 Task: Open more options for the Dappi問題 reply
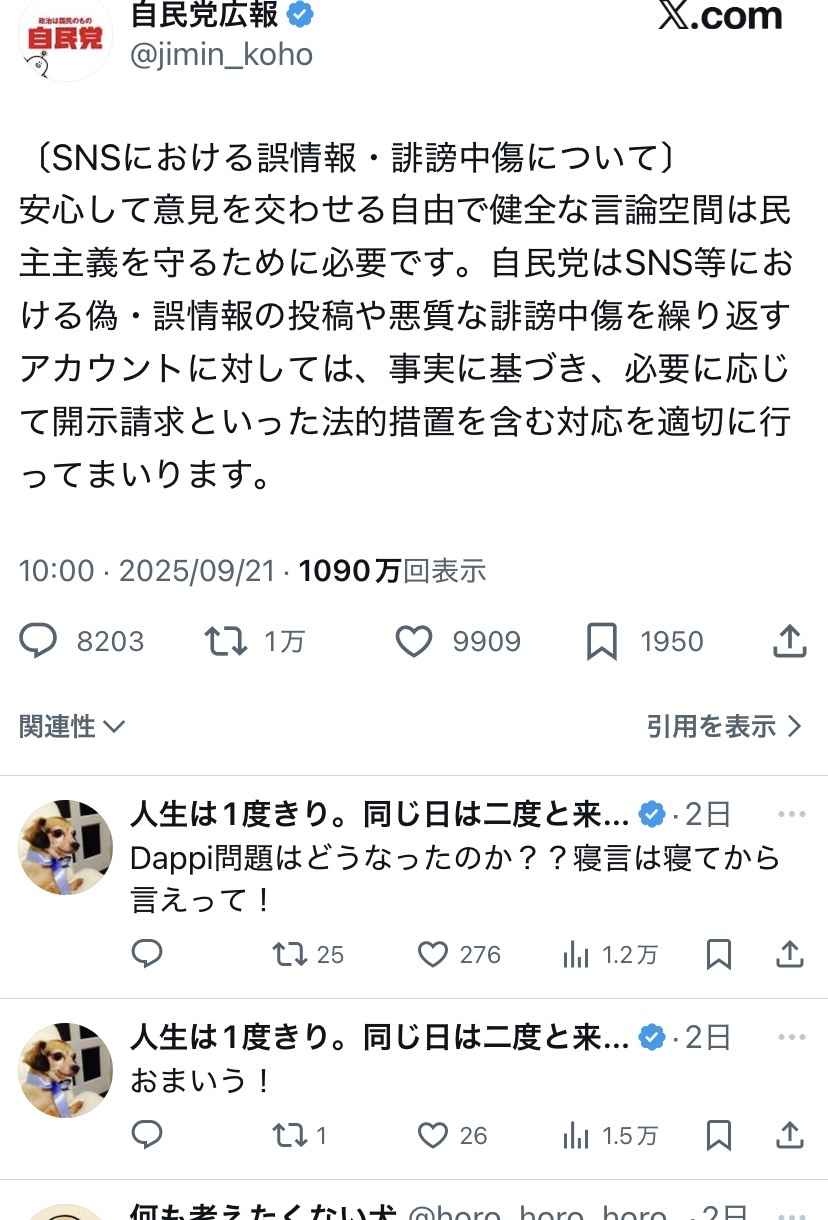coord(791,814)
